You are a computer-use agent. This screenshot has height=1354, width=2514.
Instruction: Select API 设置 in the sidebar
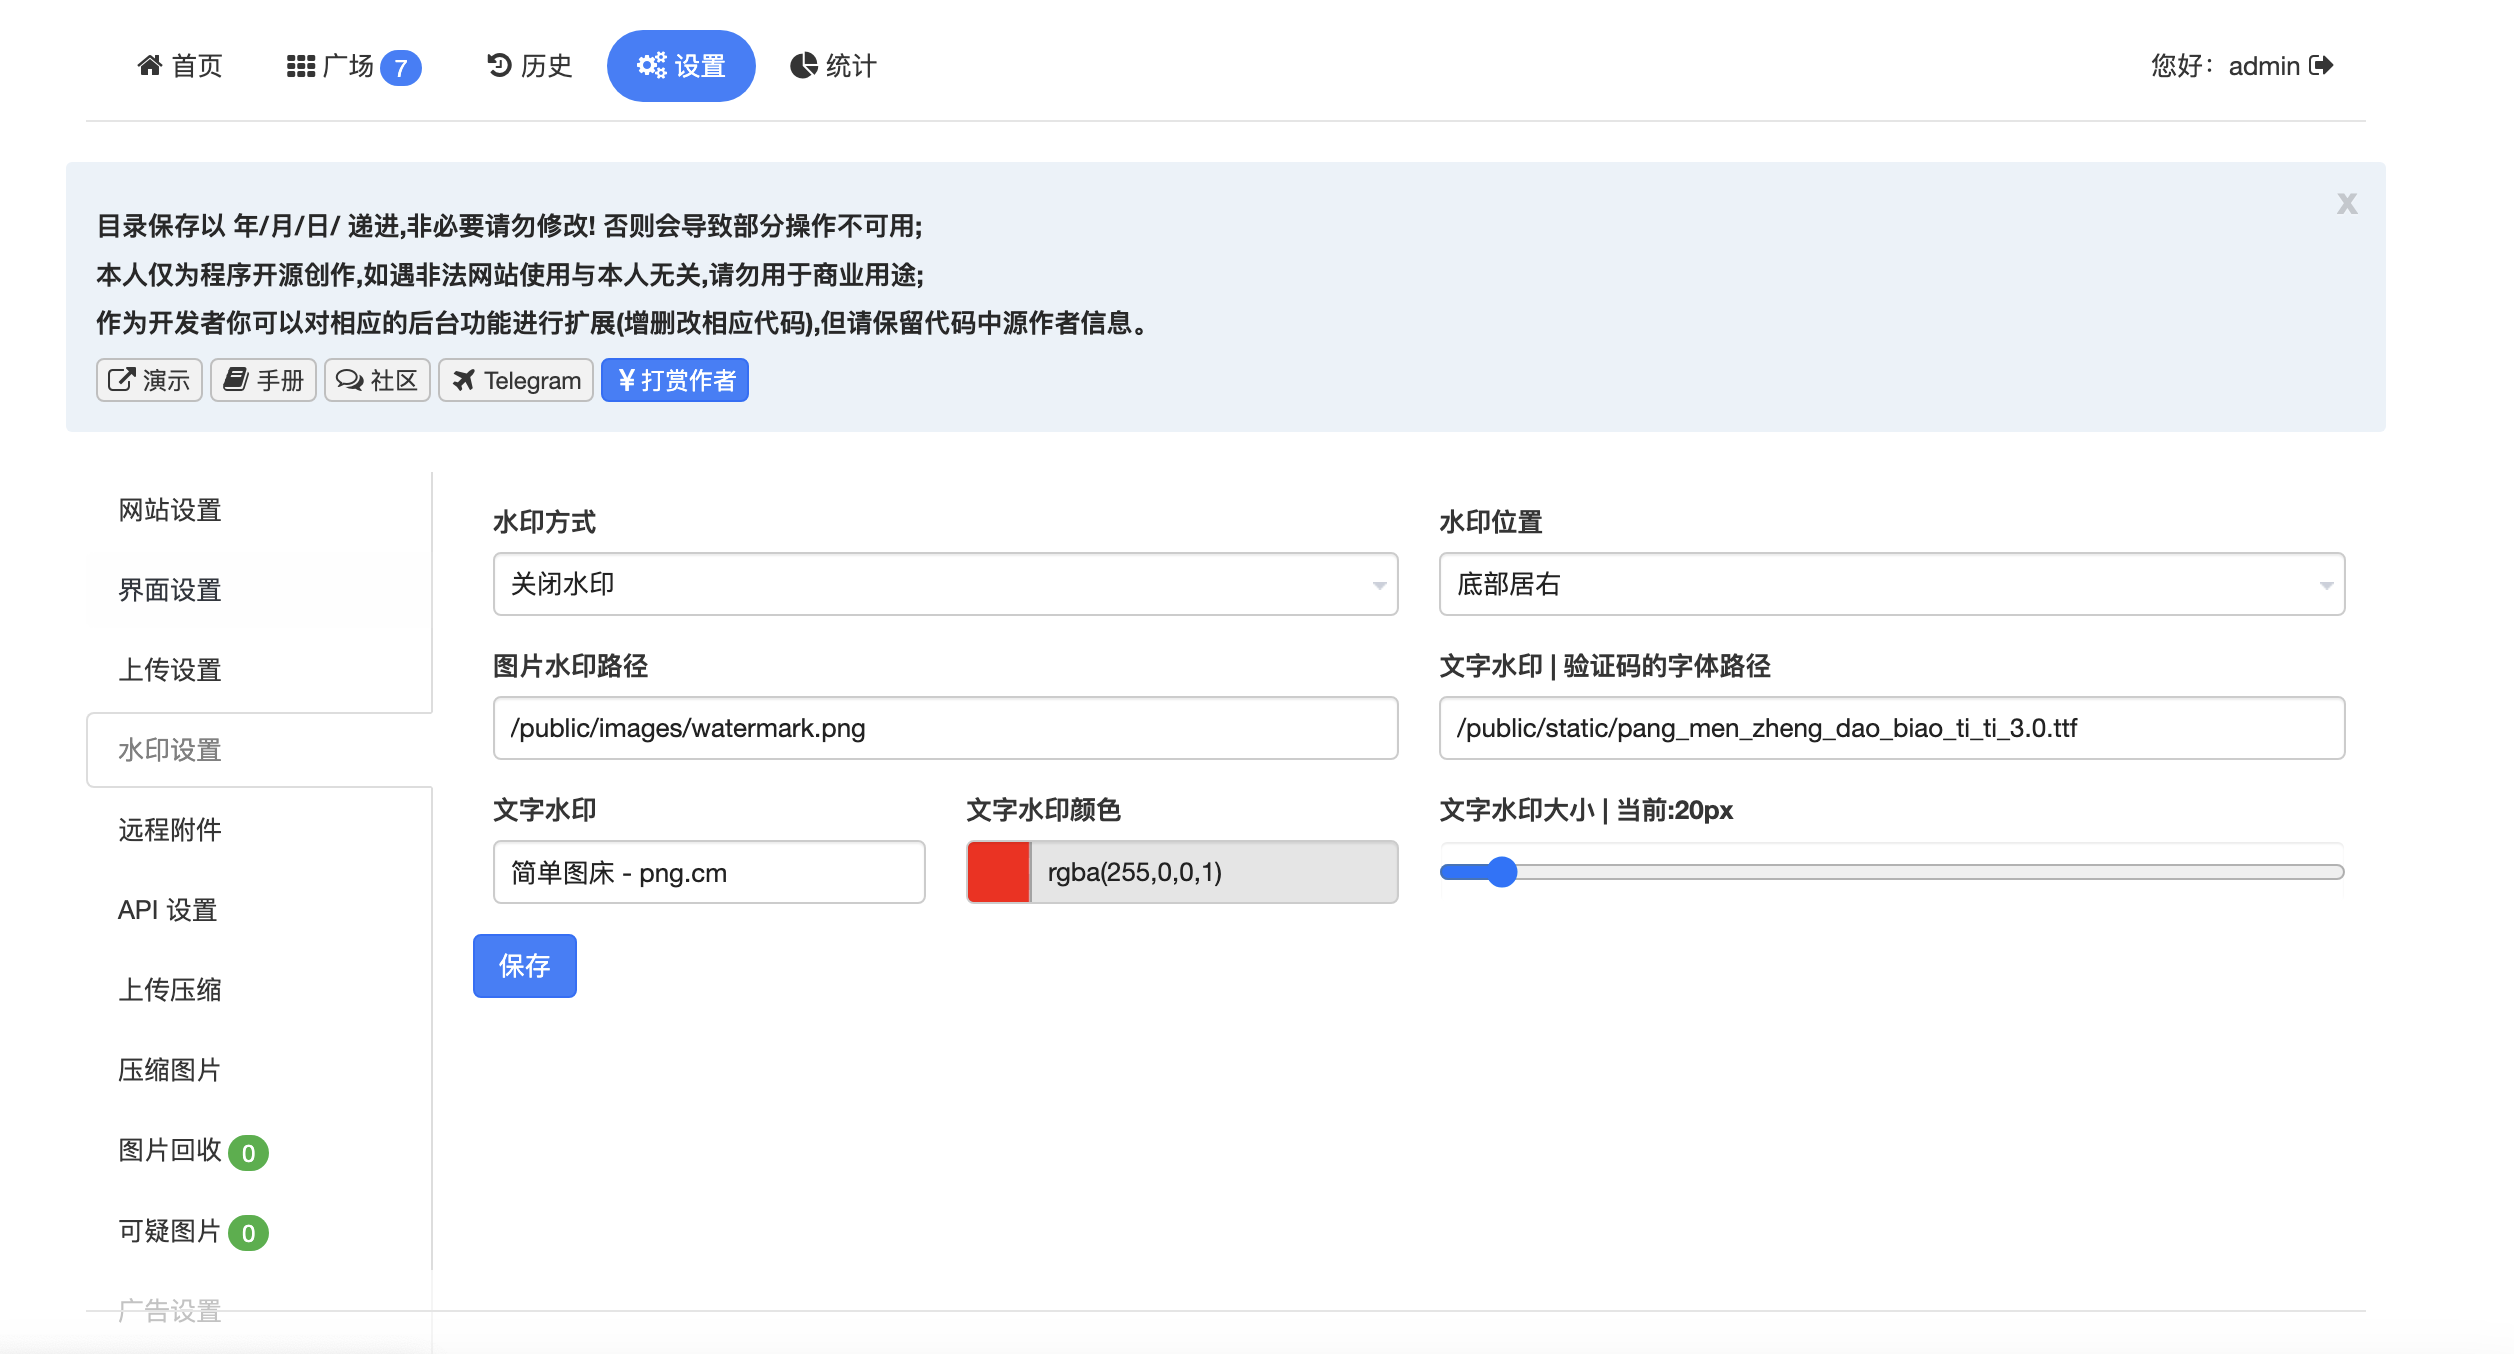pyautogui.click(x=168, y=910)
